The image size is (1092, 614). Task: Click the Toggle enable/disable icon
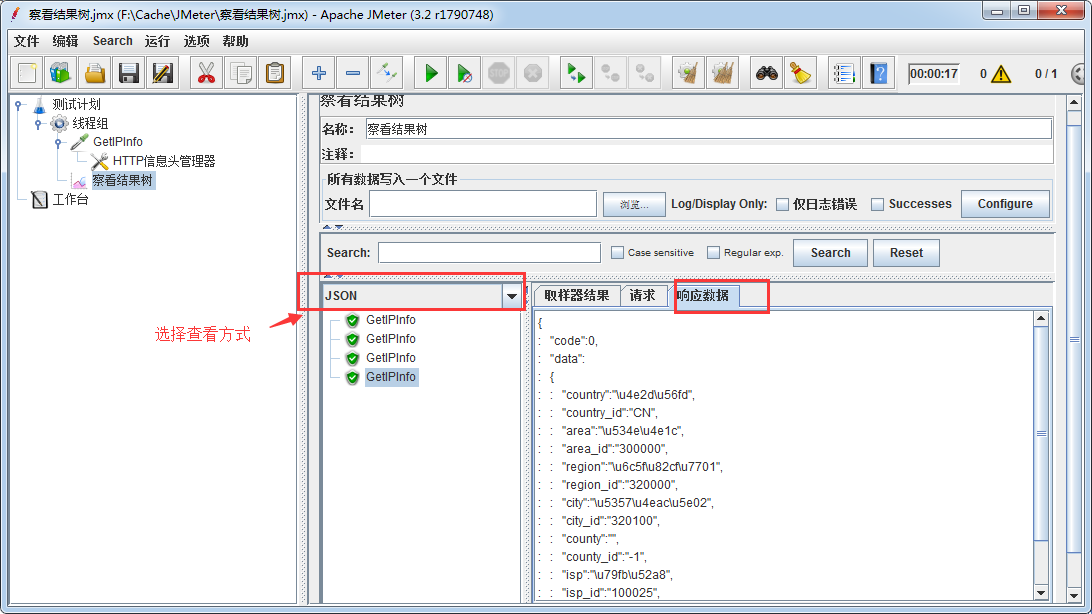(387, 73)
